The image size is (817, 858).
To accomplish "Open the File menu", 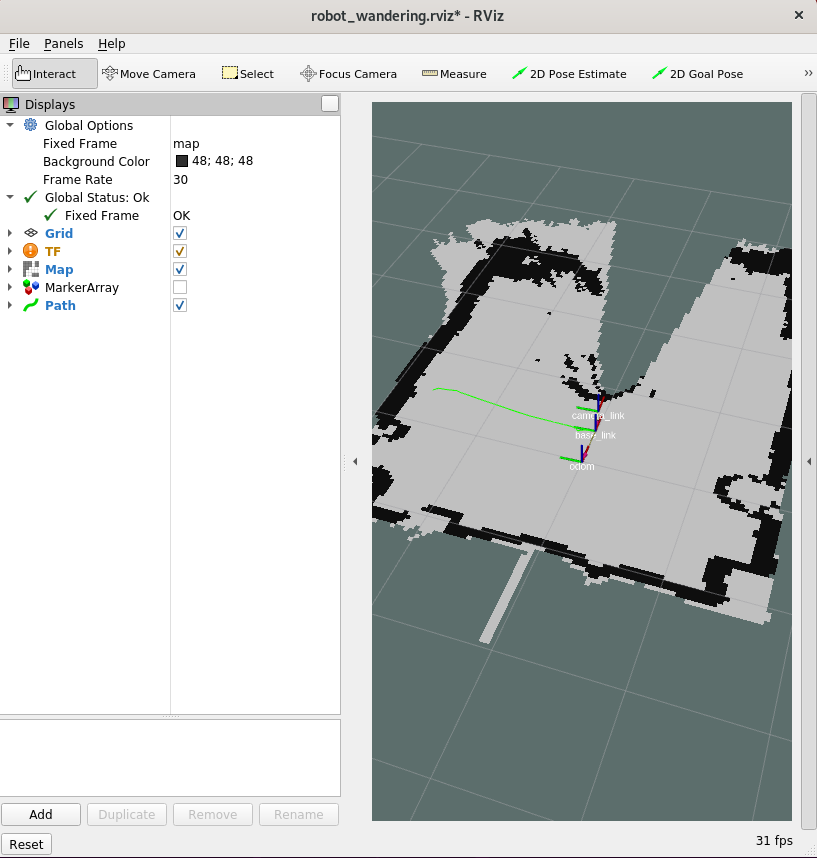I will click(19, 44).
